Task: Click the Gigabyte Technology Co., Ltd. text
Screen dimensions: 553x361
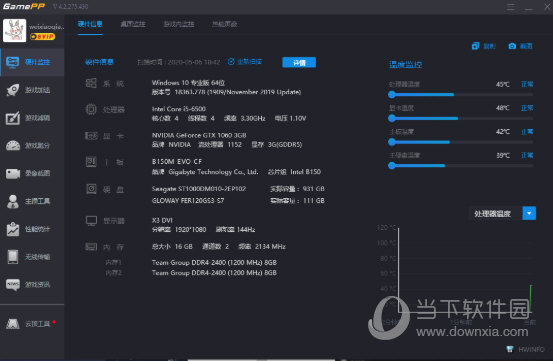Action: point(213,172)
